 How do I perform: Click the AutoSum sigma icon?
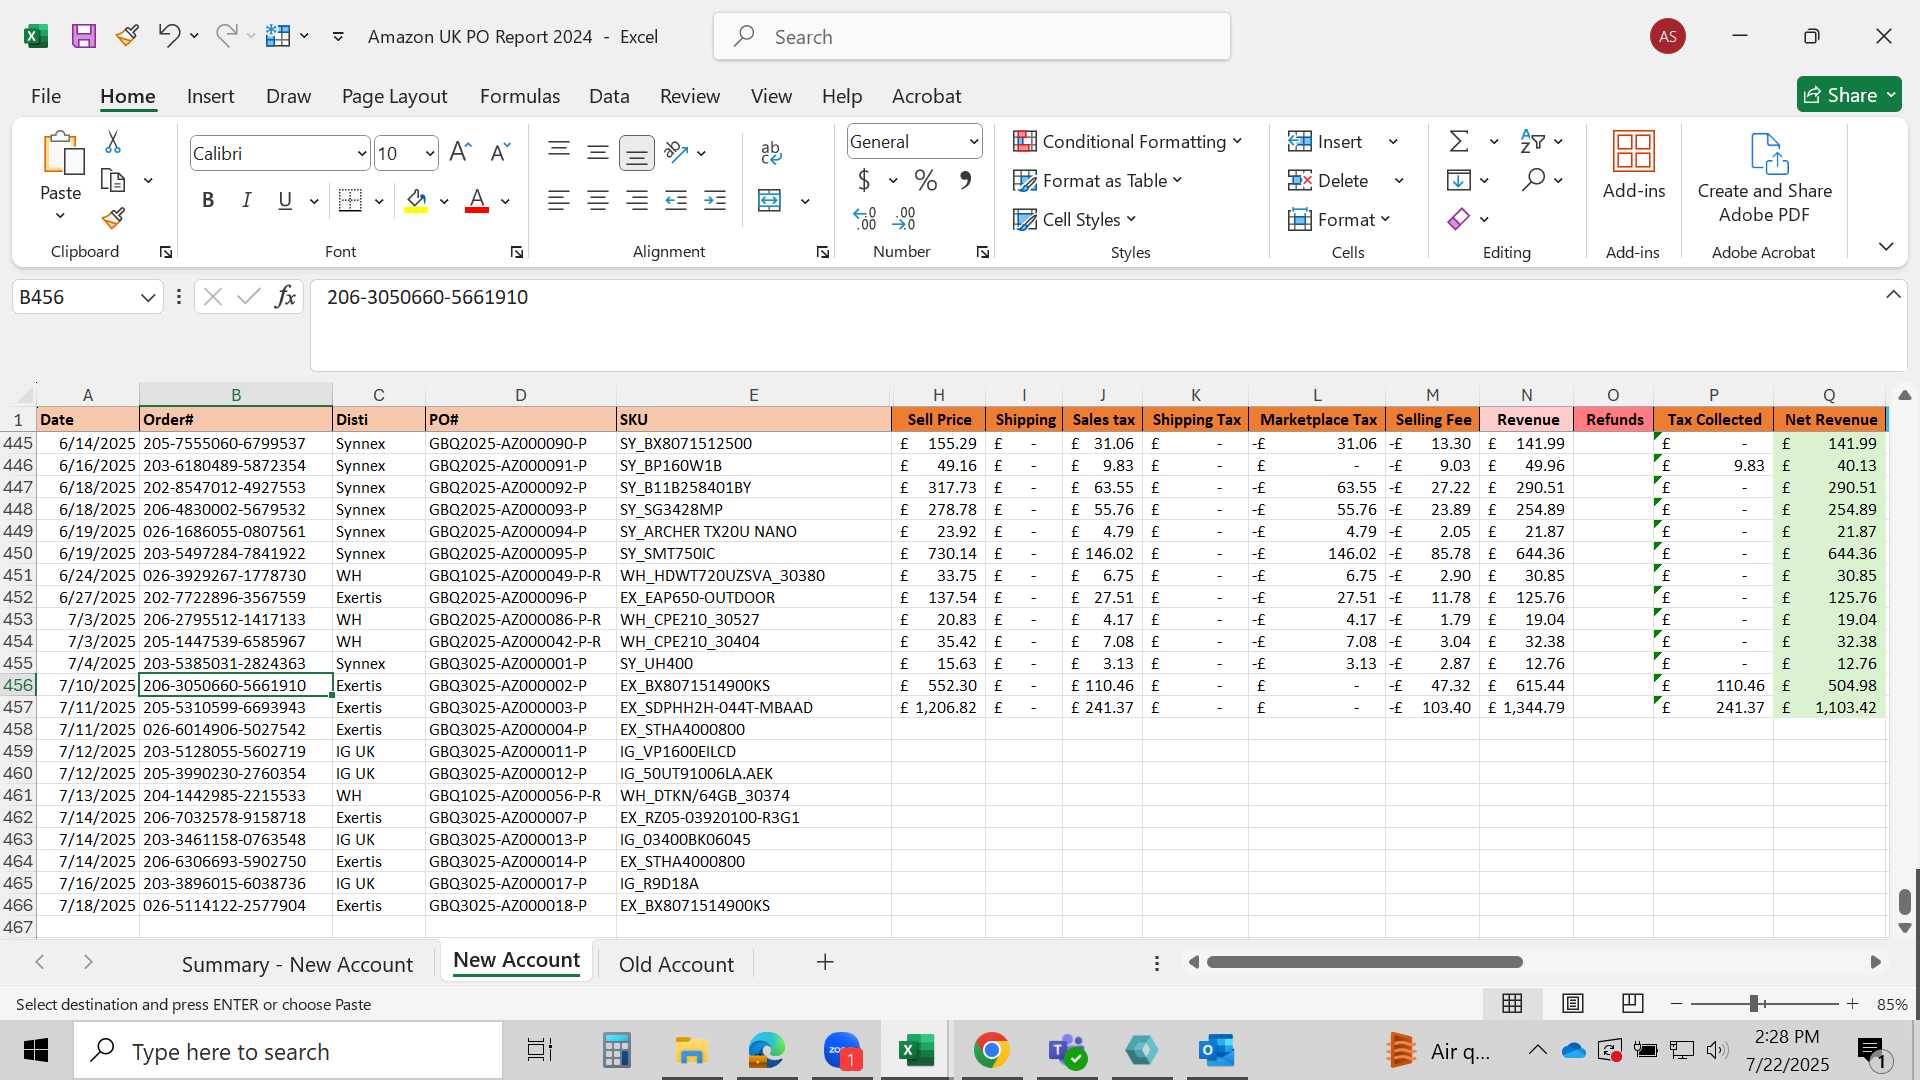(1459, 142)
